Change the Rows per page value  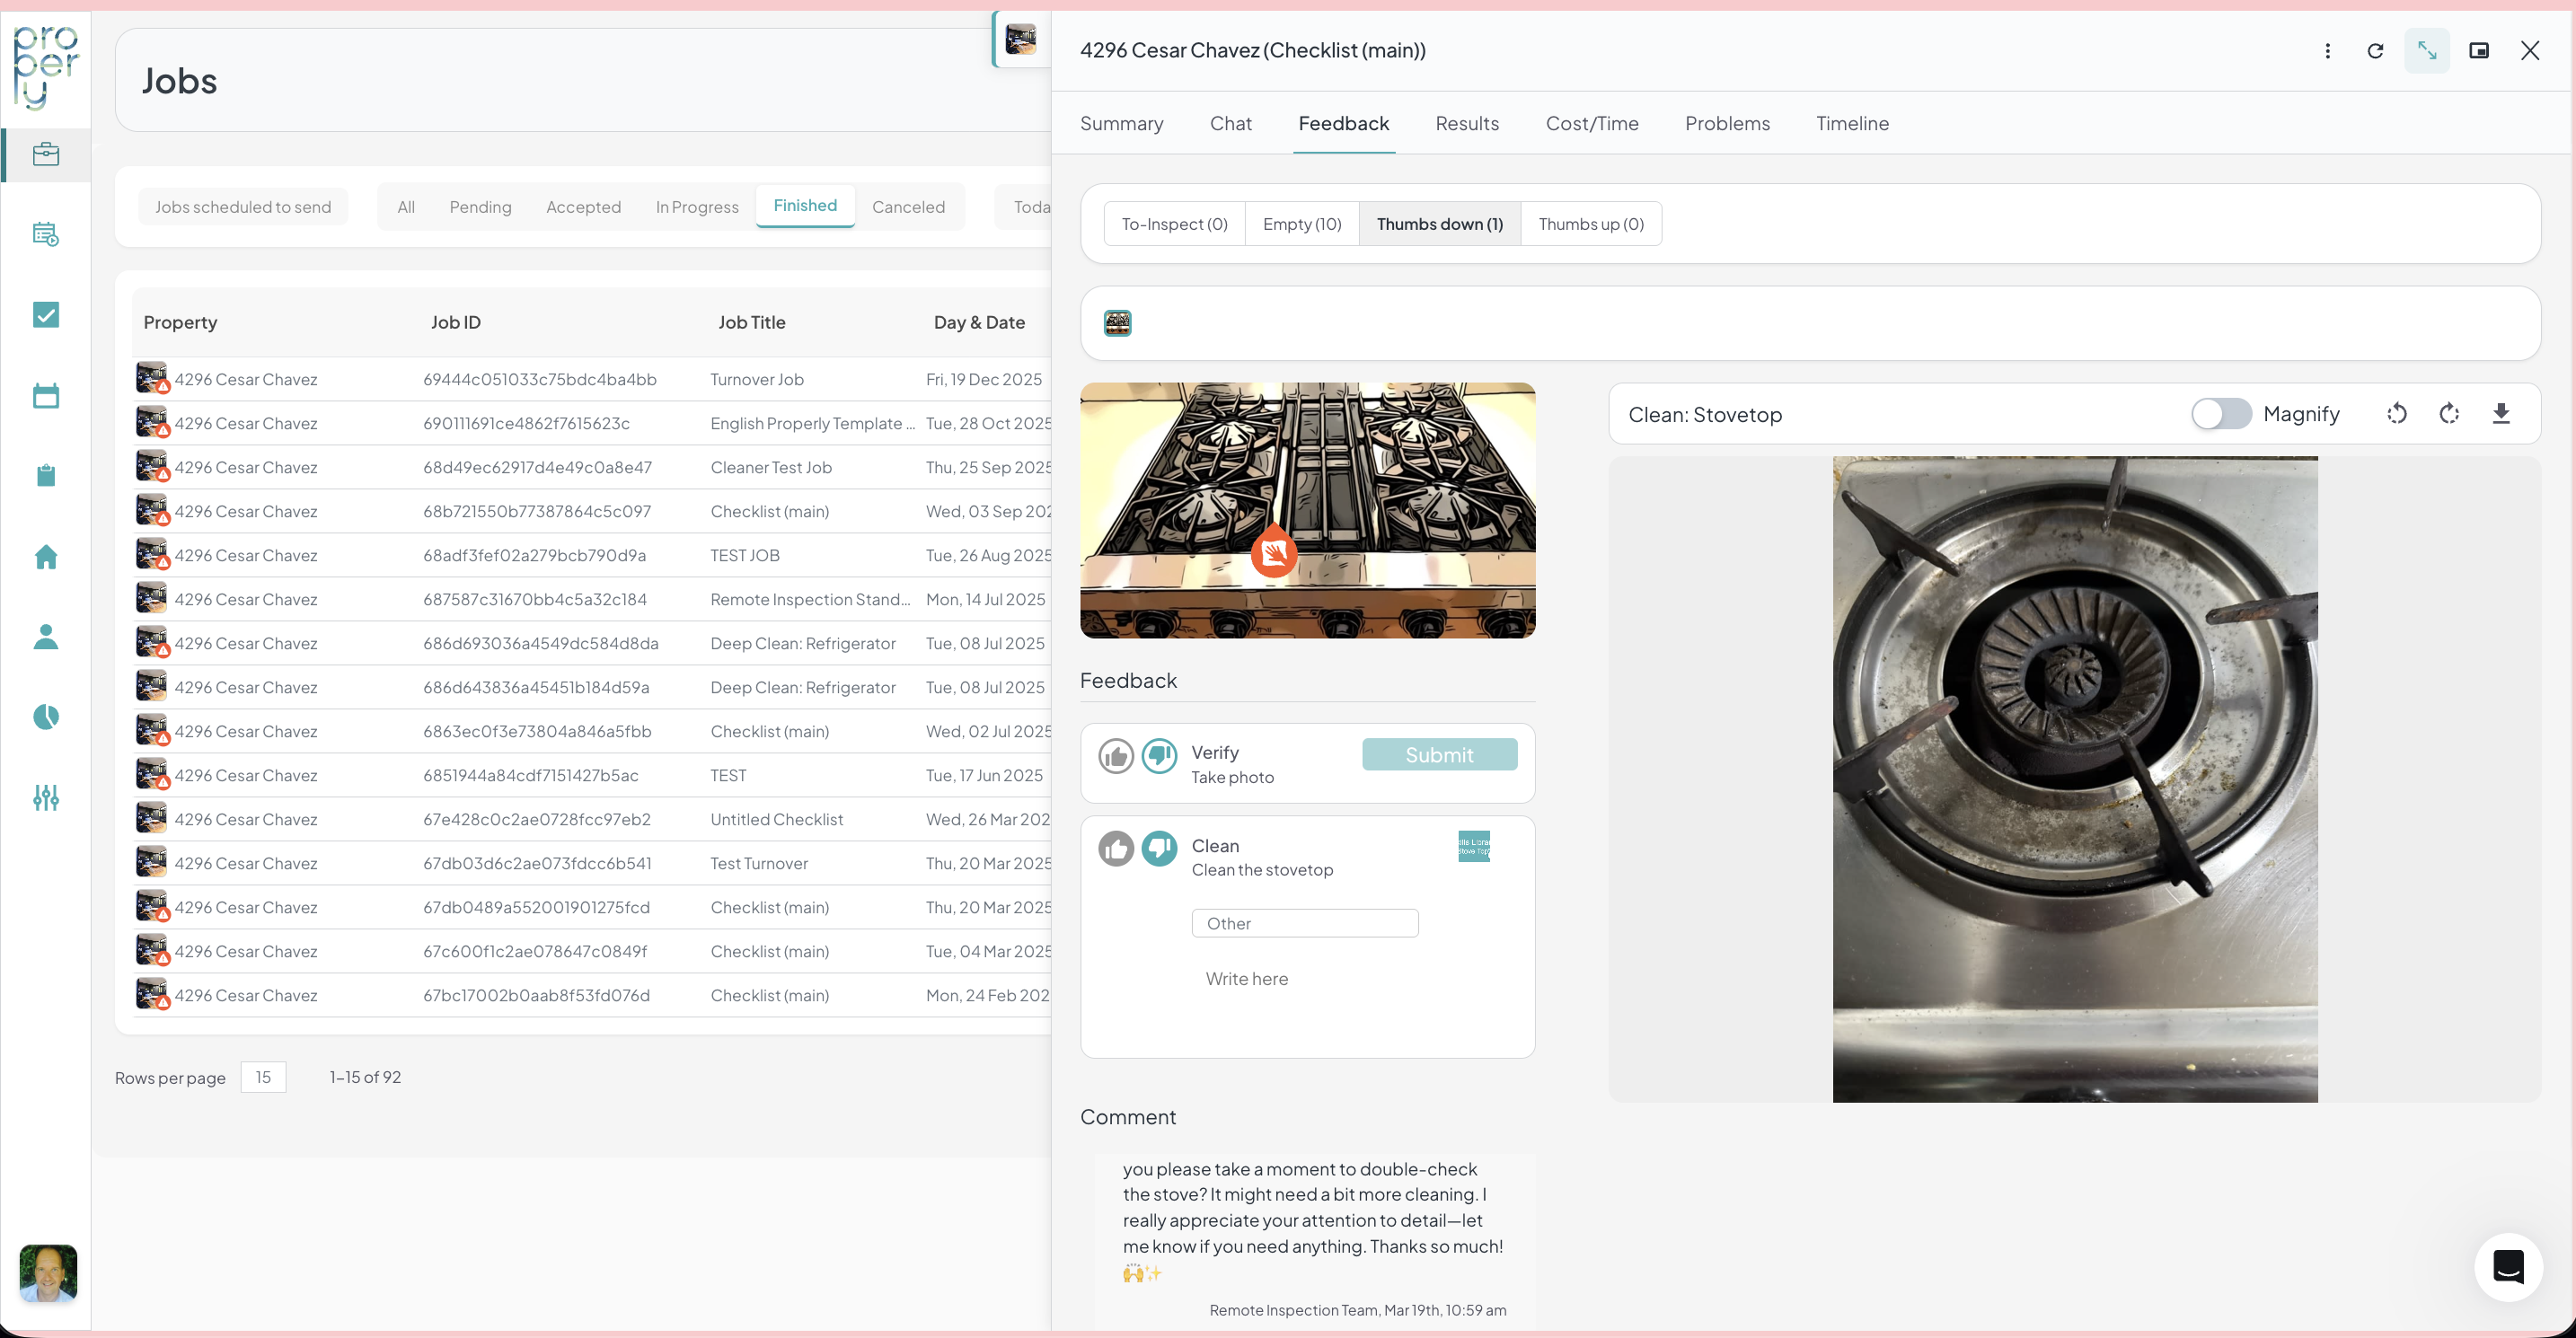[x=263, y=1077]
